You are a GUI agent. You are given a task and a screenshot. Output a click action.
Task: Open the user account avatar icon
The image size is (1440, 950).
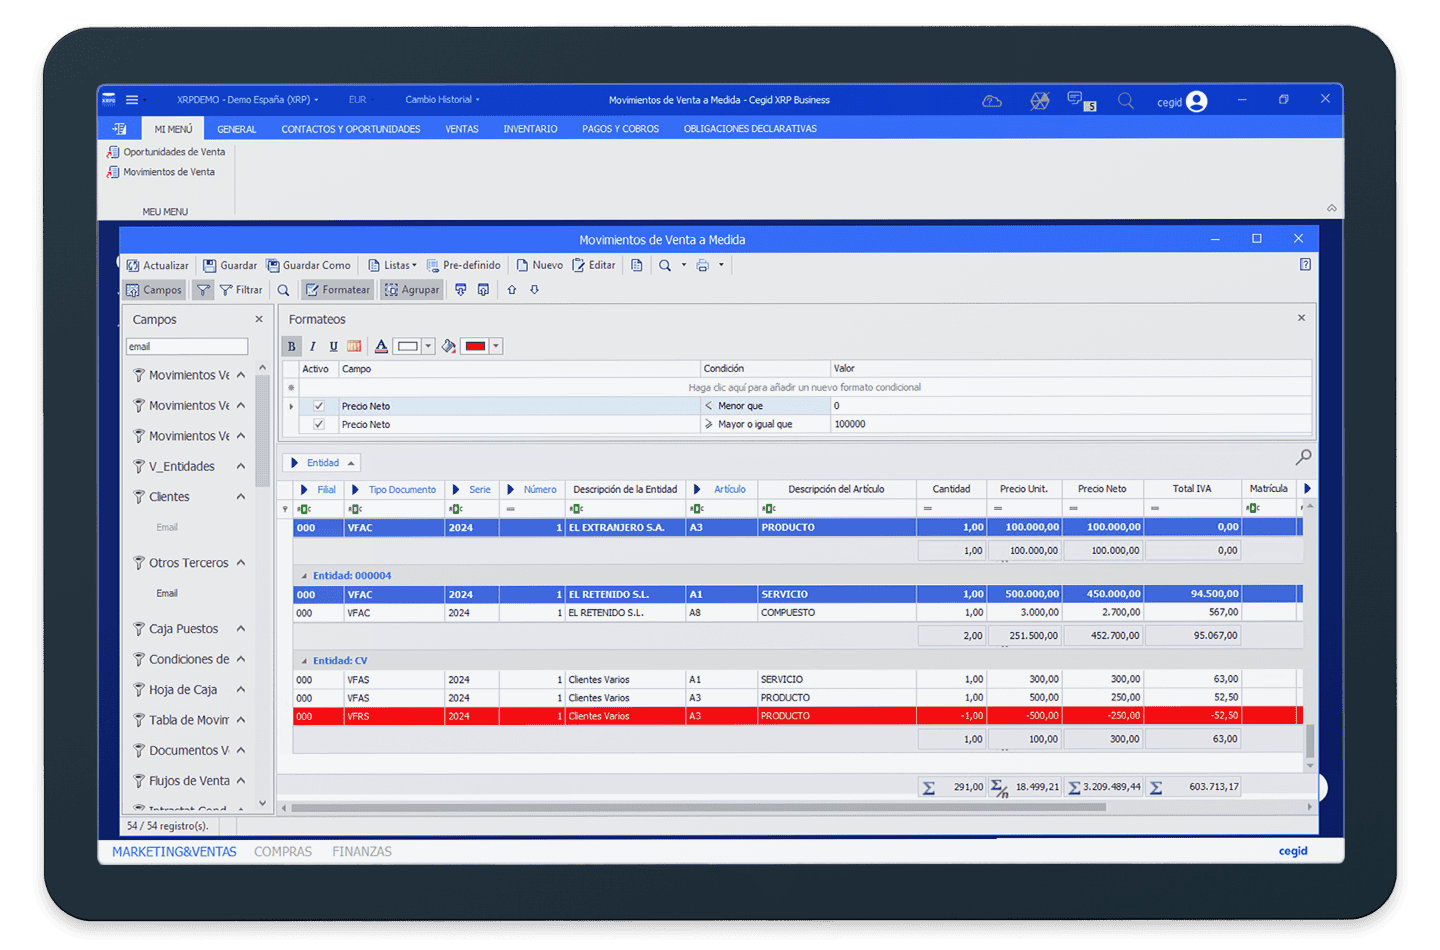[1196, 102]
